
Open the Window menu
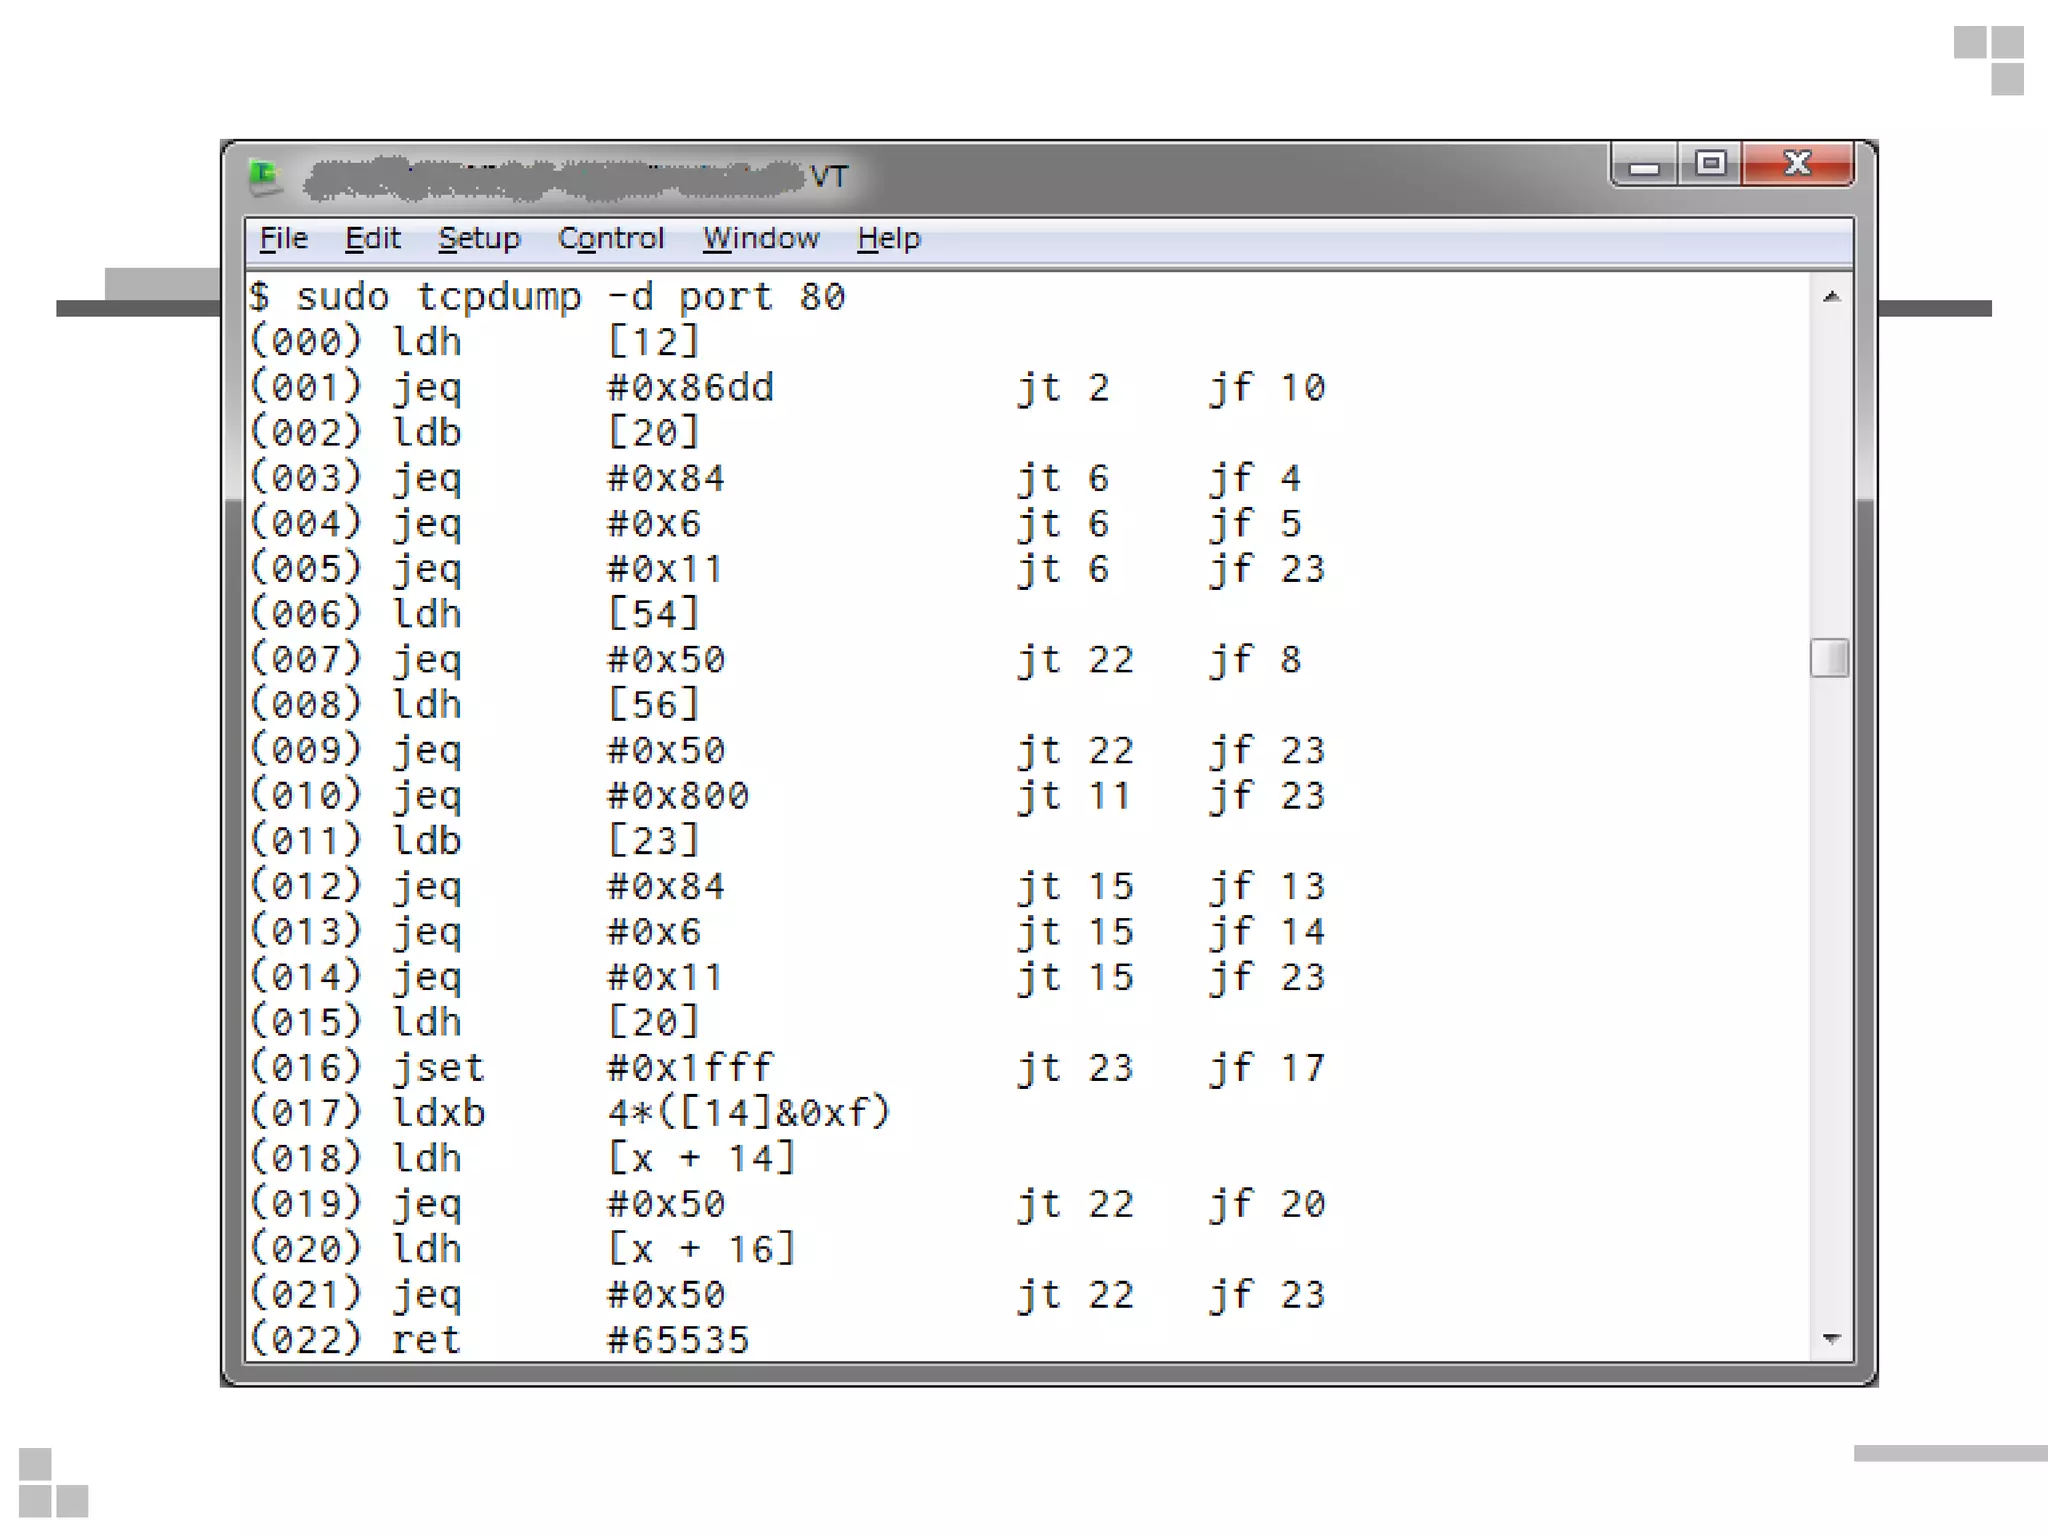tap(760, 239)
